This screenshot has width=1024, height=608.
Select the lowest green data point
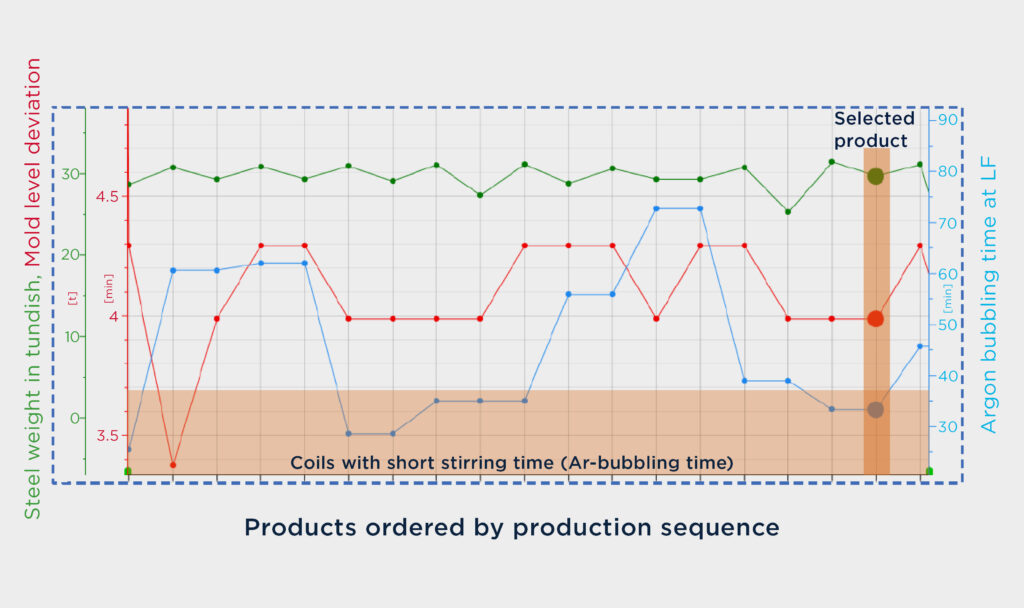[x=788, y=212]
